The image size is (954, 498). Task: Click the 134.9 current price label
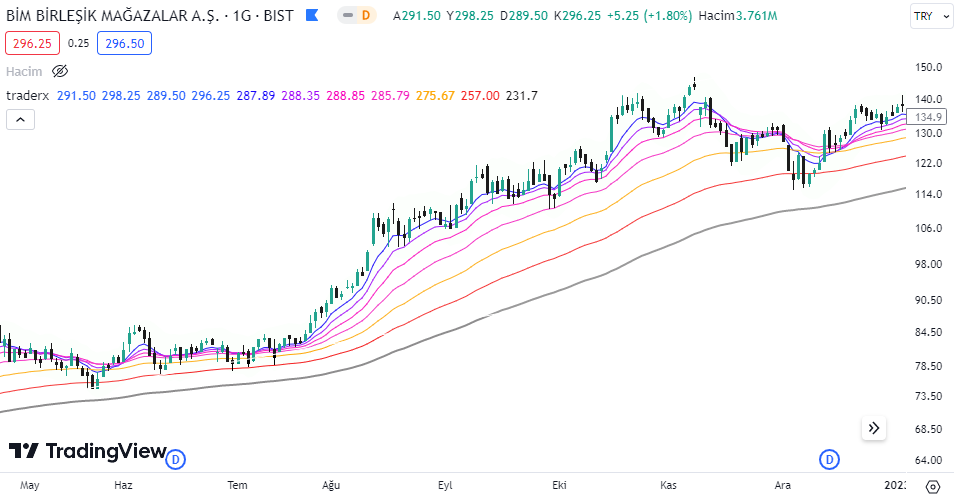pyautogui.click(x=928, y=117)
